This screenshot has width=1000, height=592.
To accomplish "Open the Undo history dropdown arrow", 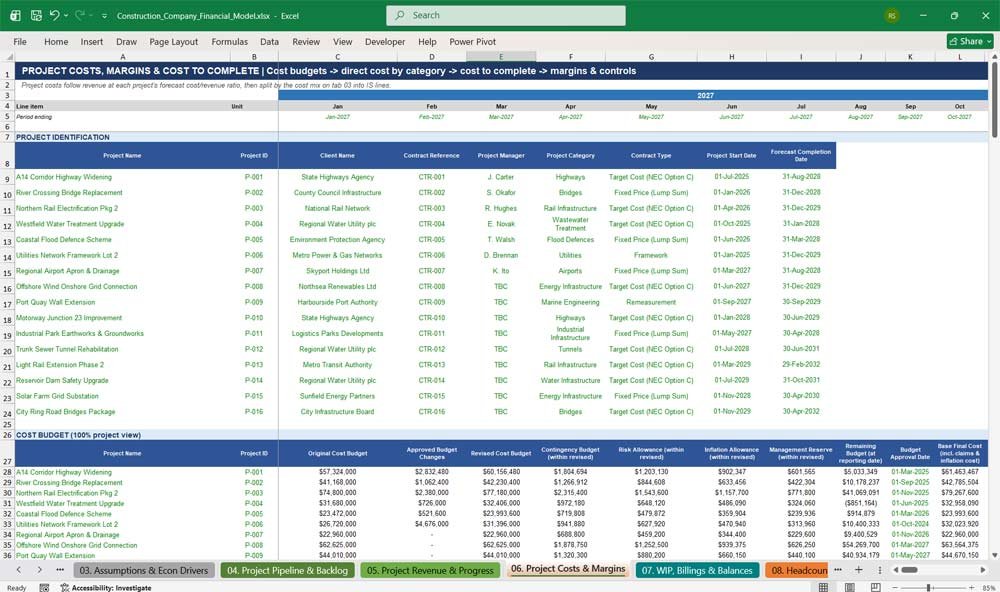I will (x=66, y=15).
